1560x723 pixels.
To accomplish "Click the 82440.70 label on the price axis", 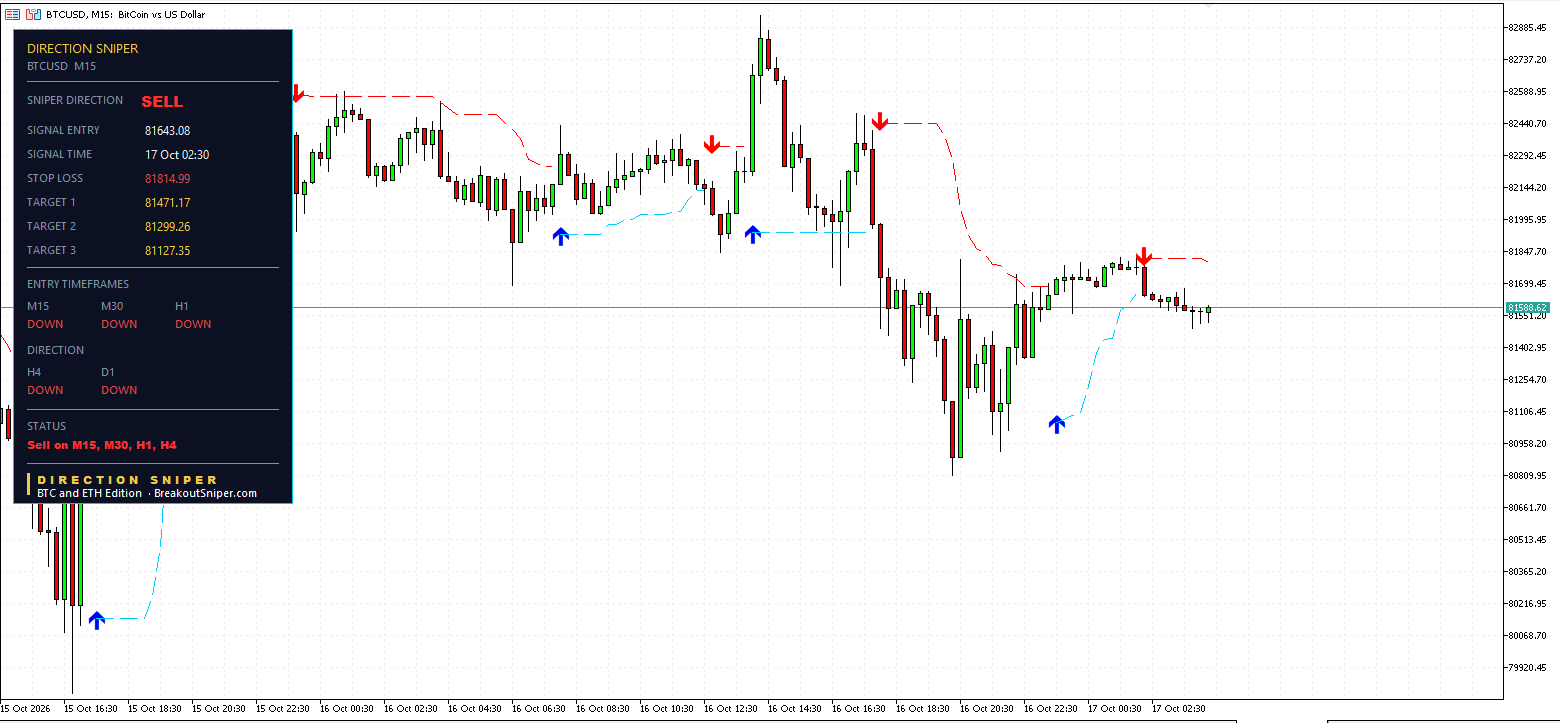I will click(1527, 123).
